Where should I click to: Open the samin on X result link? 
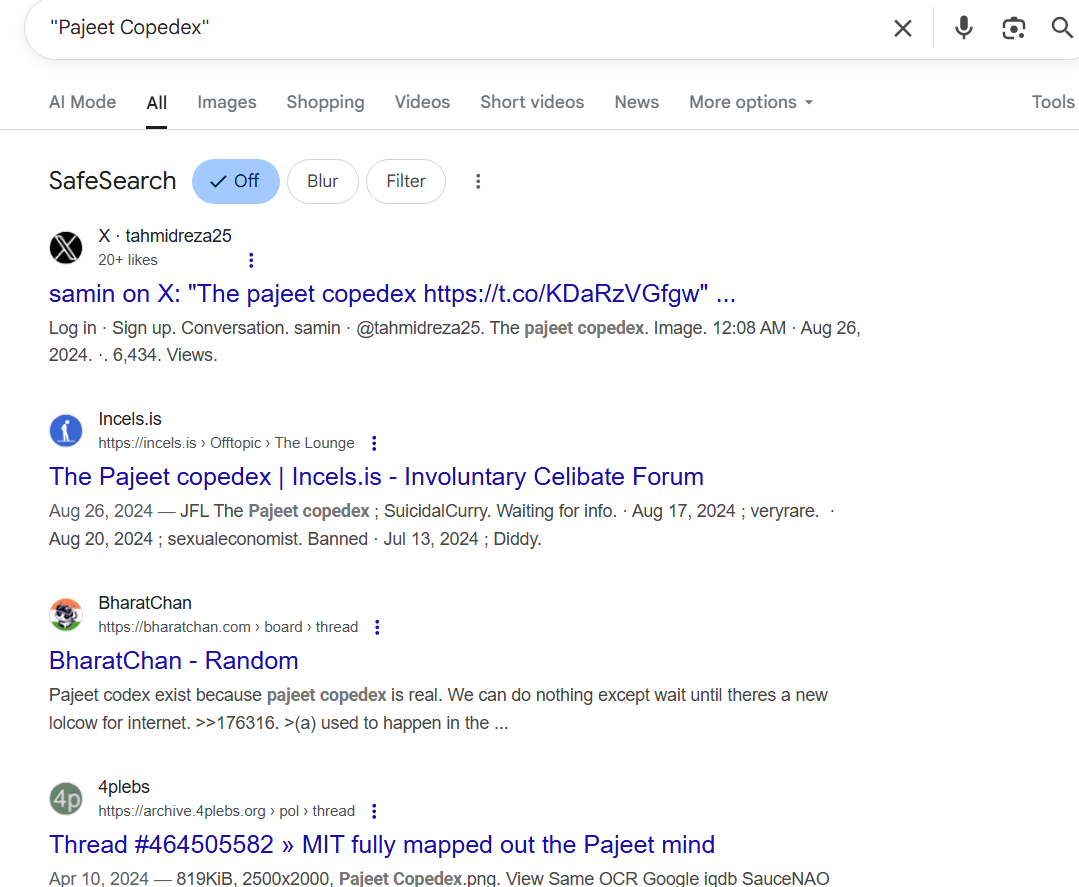point(392,294)
